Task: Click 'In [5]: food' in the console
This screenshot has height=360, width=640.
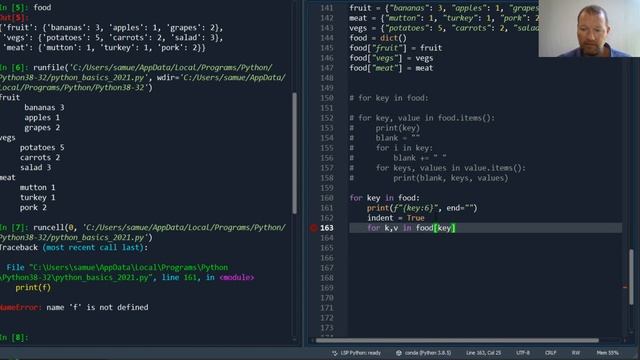Action: pyautogui.click(x=25, y=7)
